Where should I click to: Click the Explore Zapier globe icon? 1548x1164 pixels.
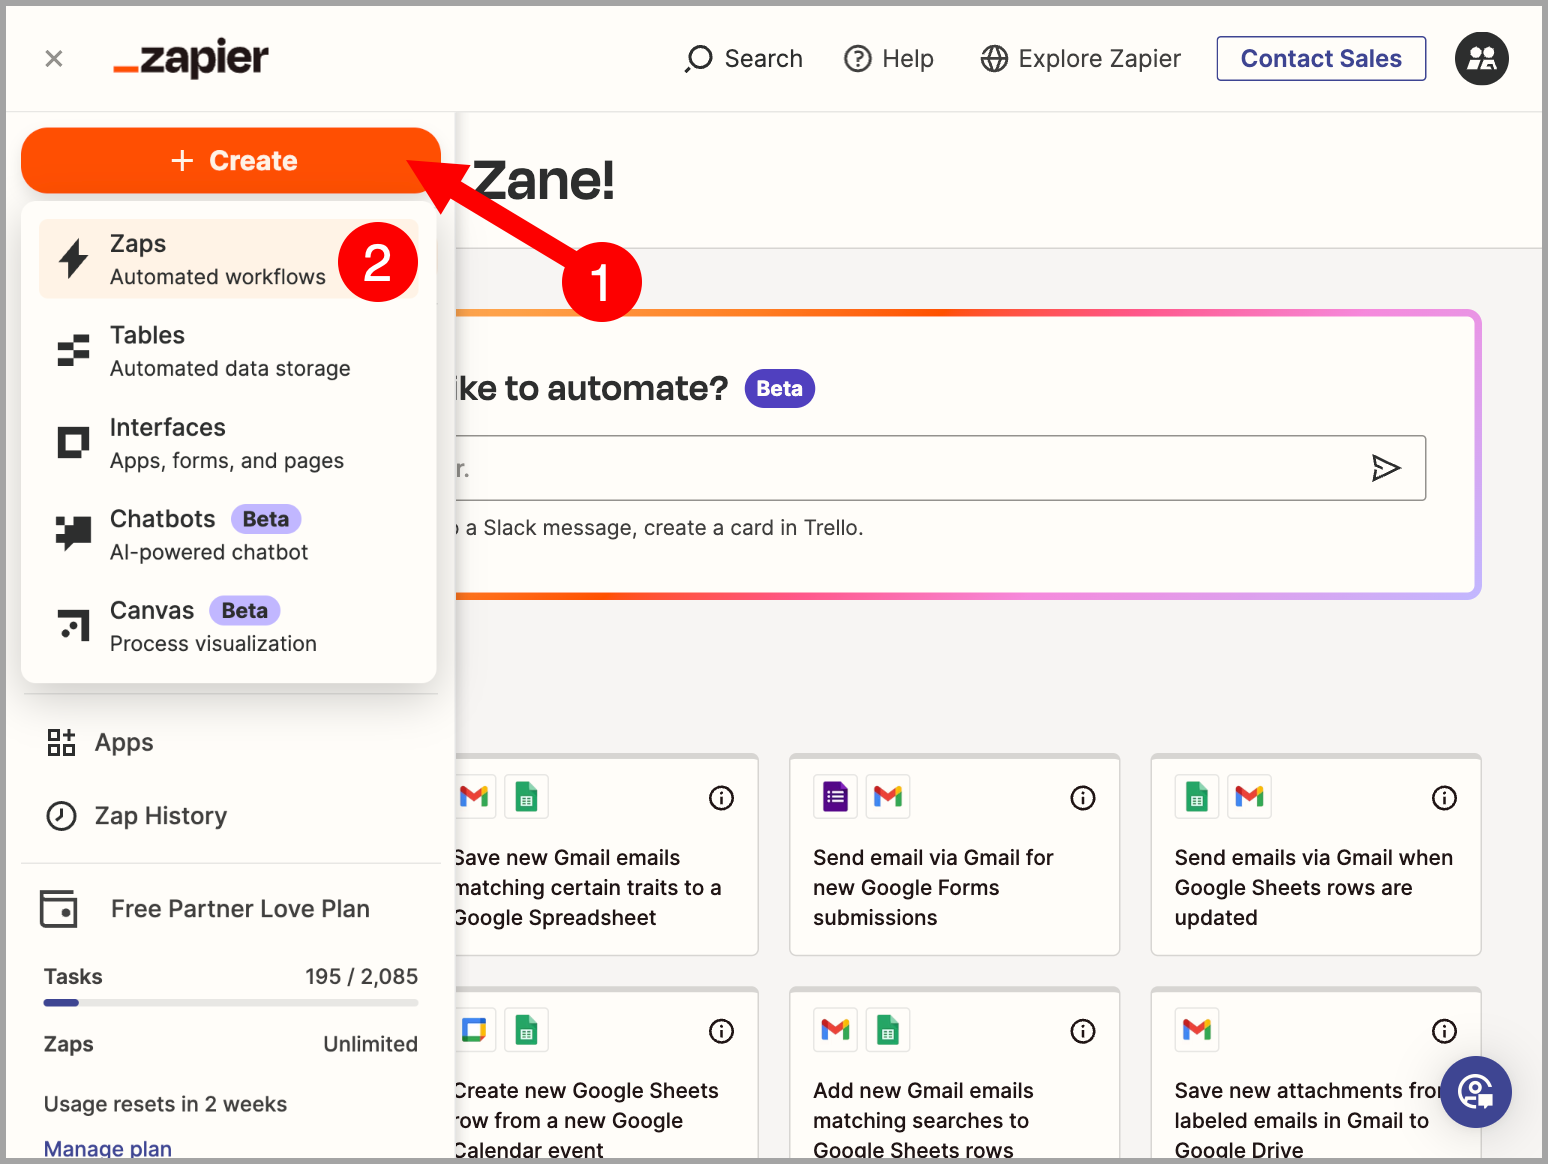(994, 59)
